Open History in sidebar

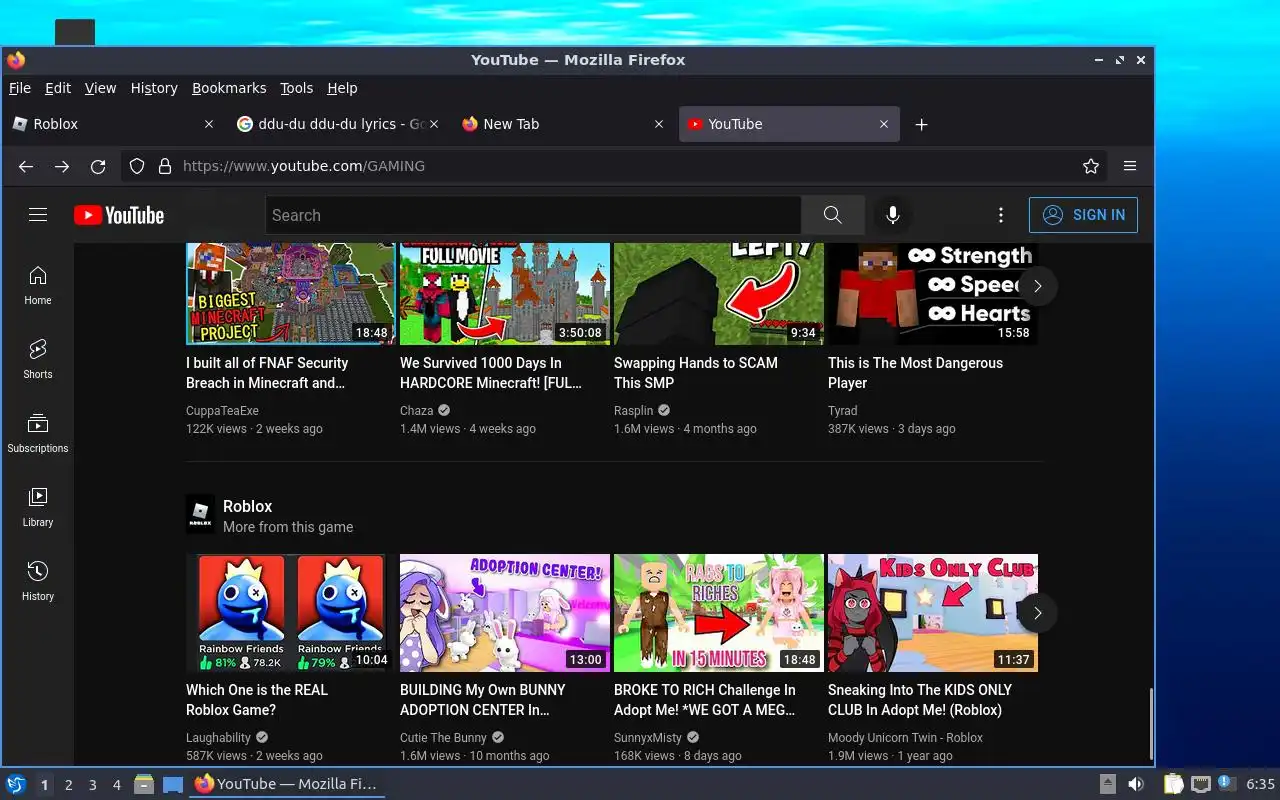pyautogui.click(x=38, y=581)
